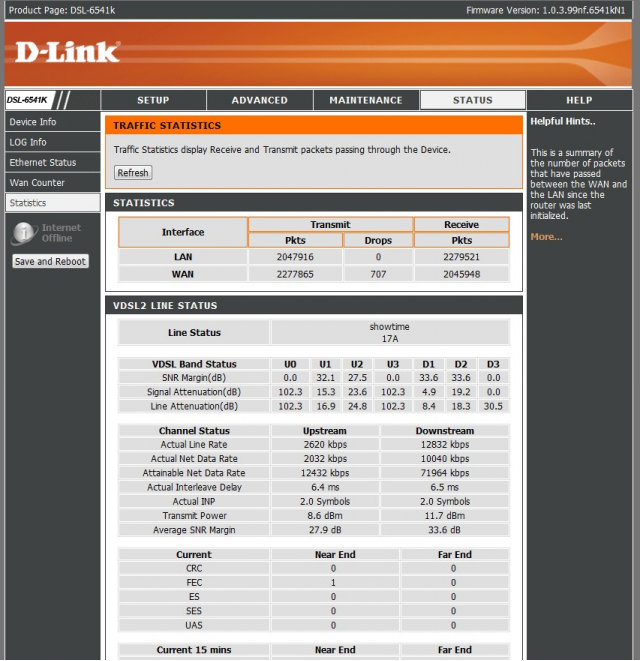640x661 pixels.
Task: Click WAN drops value 707
Action: [378, 274]
